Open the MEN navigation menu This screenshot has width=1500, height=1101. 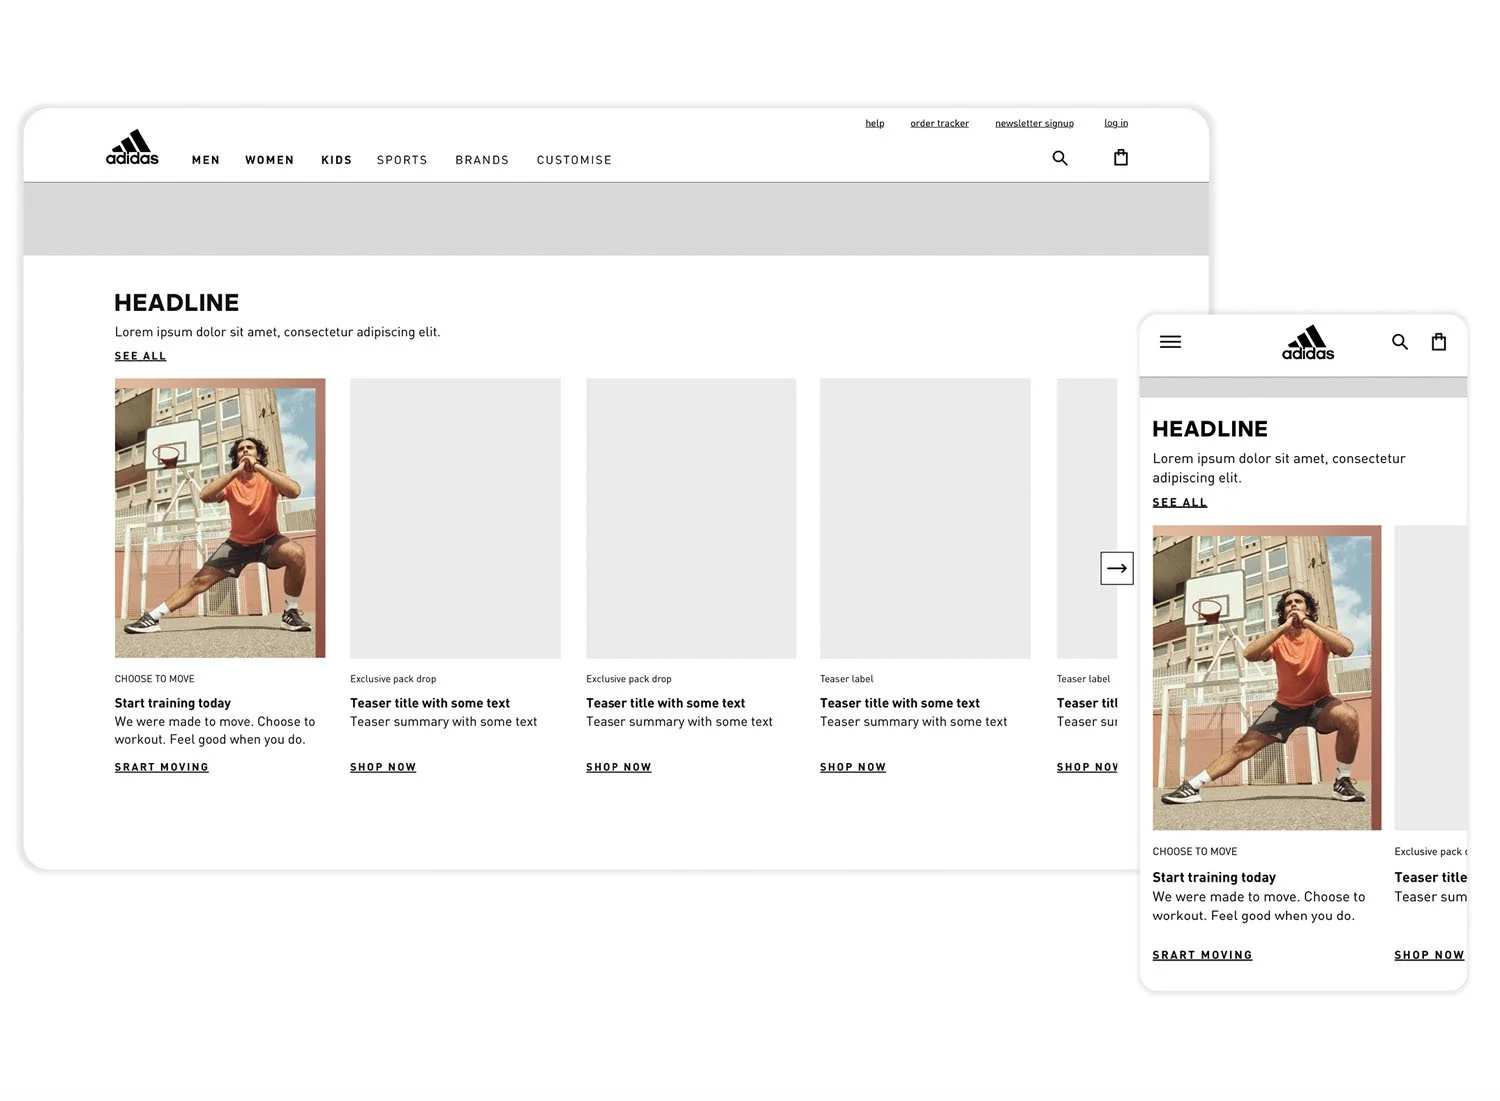coord(205,160)
